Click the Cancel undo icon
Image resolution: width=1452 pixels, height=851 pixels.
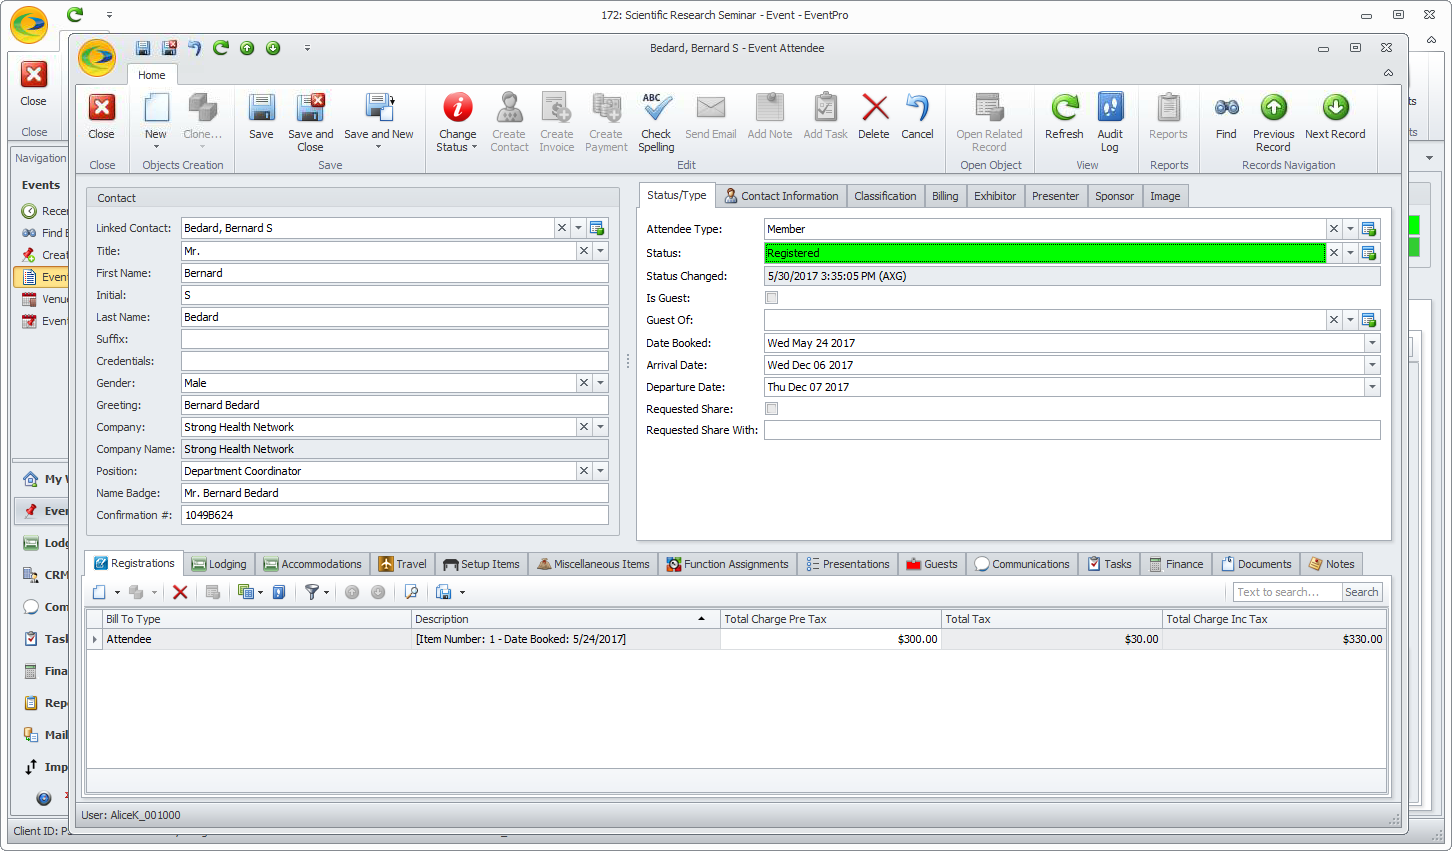pyautogui.click(x=917, y=107)
